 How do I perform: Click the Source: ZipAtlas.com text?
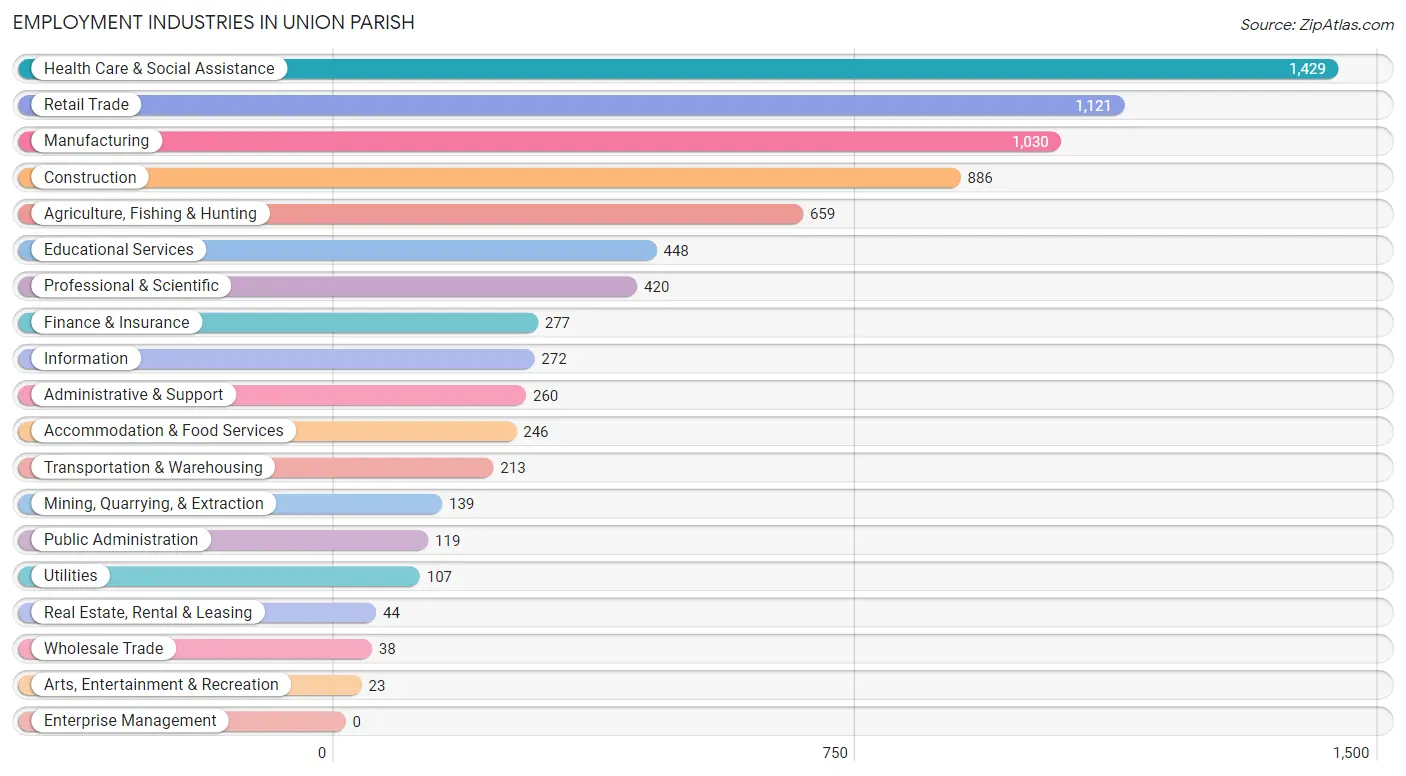coord(1317,25)
